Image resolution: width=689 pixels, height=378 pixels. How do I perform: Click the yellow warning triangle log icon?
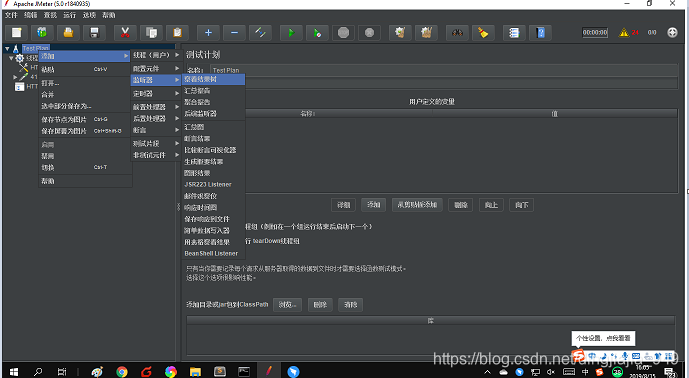click(x=624, y=33)
